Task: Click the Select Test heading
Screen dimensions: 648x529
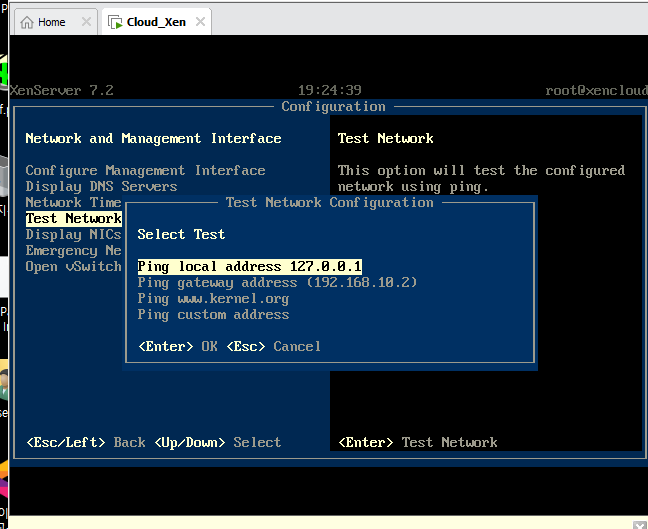Action: point(181,235)
